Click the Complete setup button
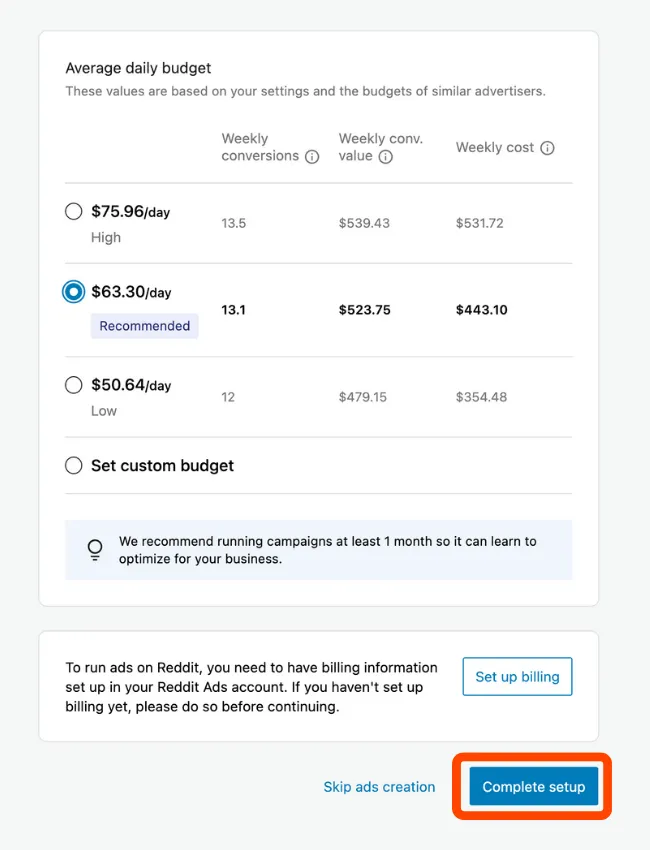The height and width of the screenshot is (850, 650). pyautogui.click(x=533, y=787)
